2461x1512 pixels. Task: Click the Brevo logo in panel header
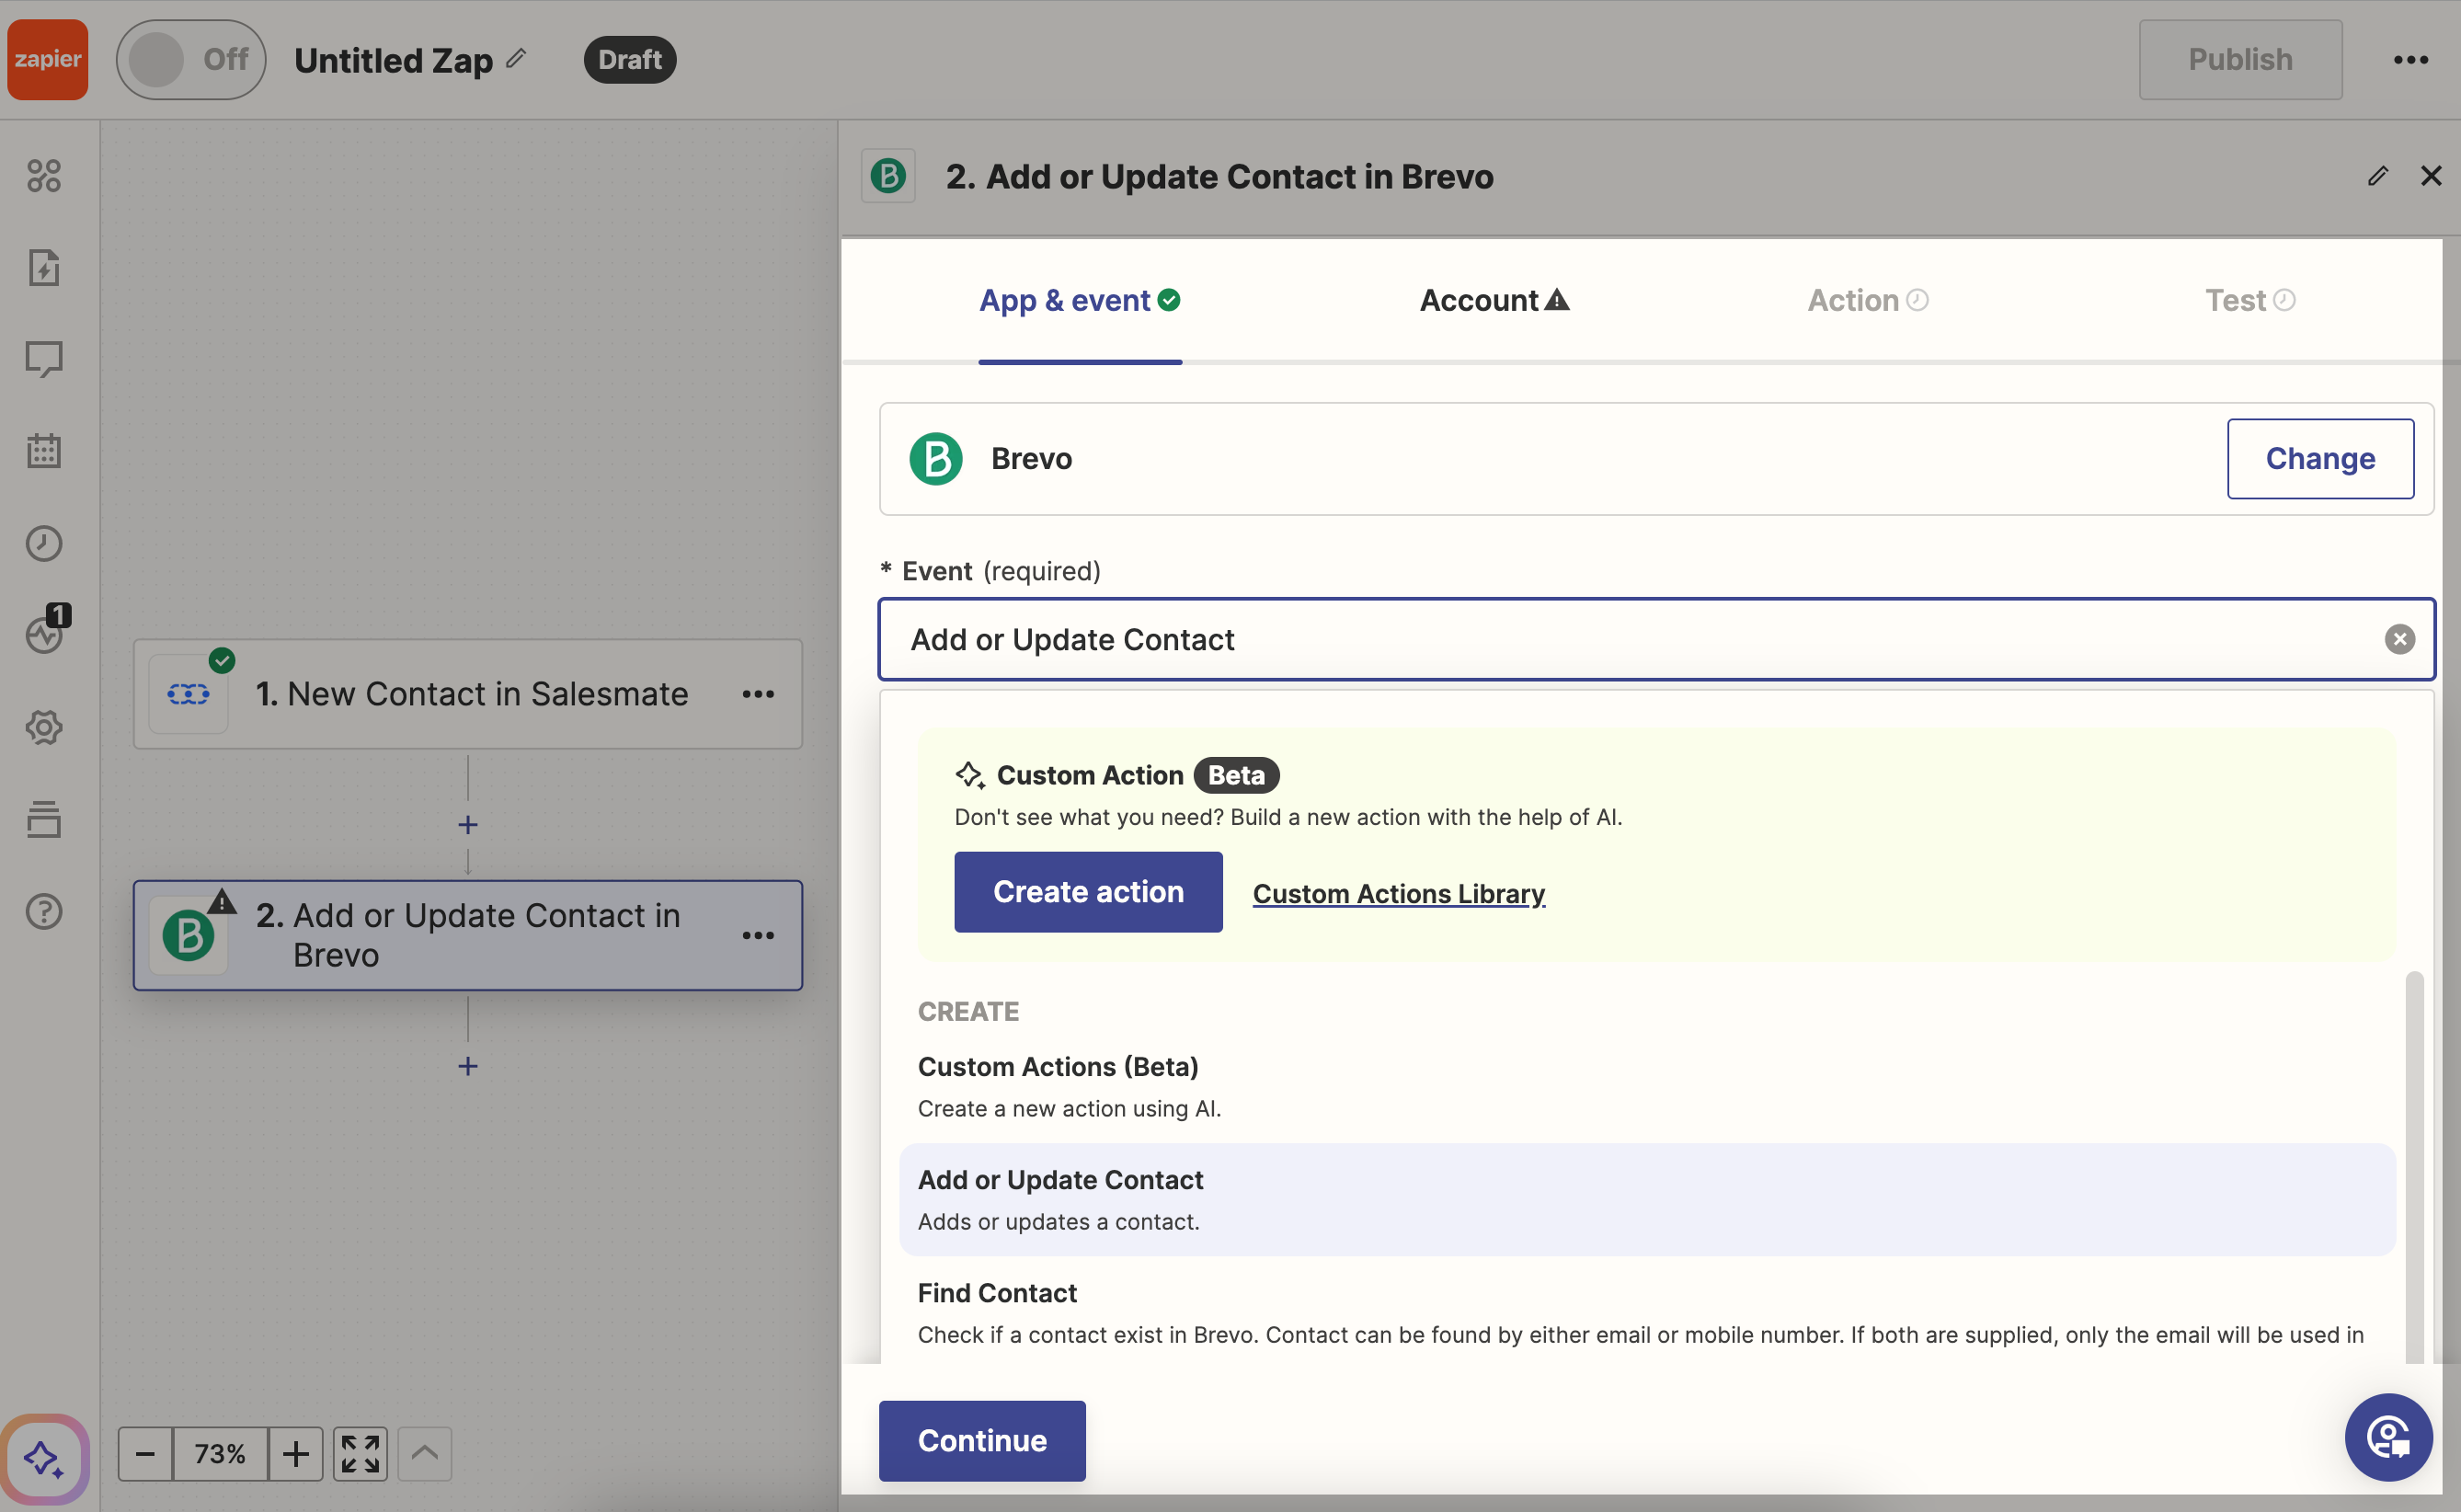[x=888, y=176]
